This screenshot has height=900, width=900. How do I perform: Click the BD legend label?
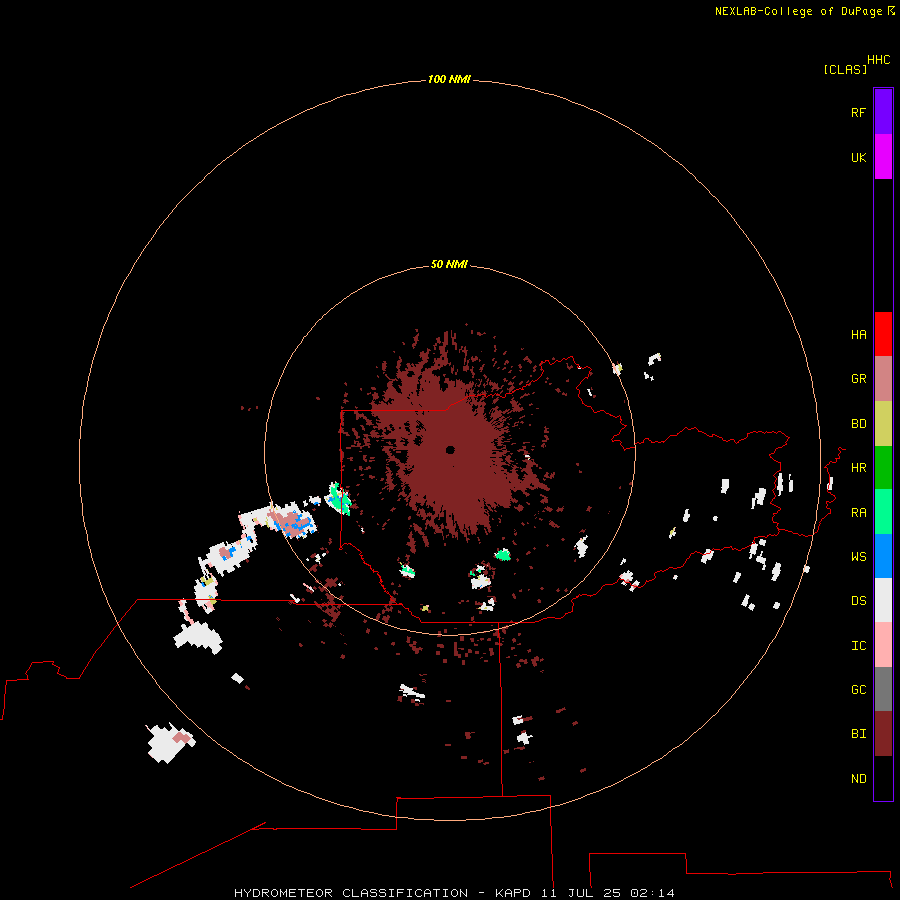[858, 424]
